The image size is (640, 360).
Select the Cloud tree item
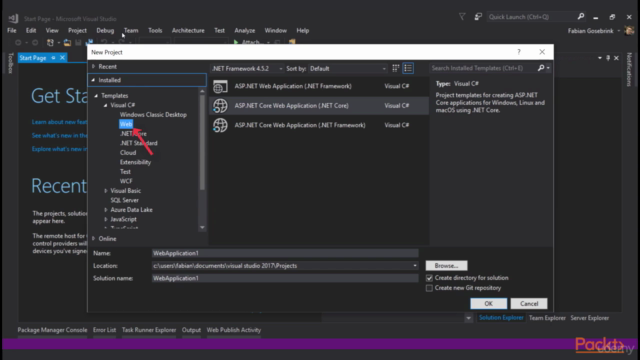click(128, 153)
